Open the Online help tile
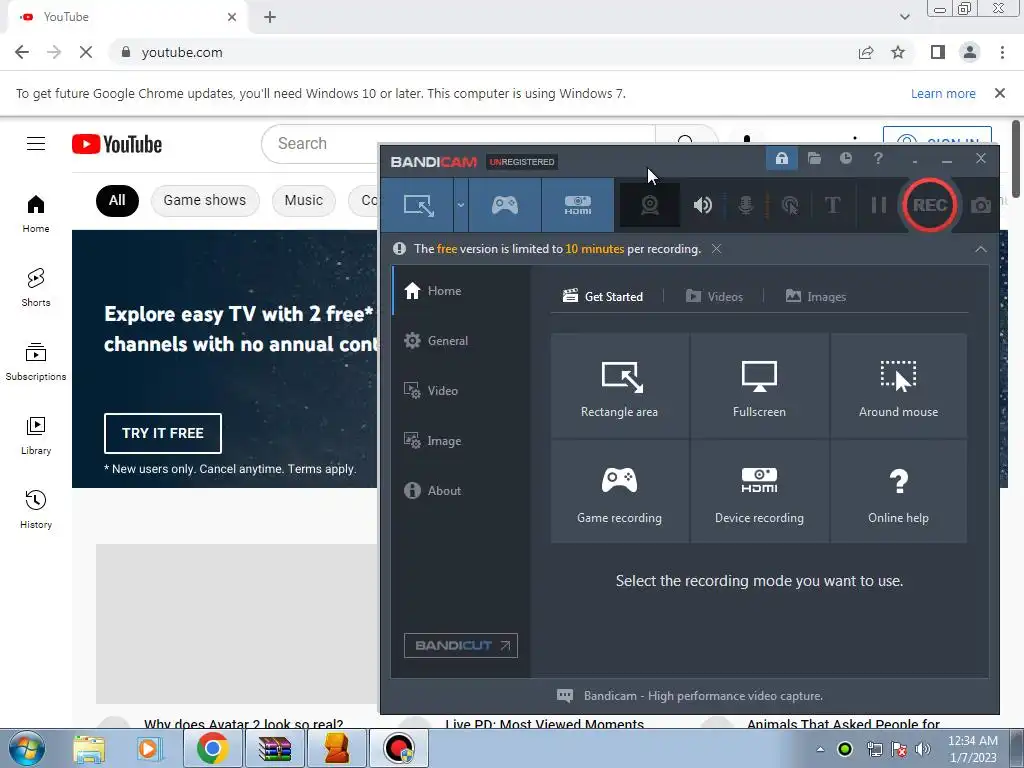1024x768 pixels. coord(899,492)
